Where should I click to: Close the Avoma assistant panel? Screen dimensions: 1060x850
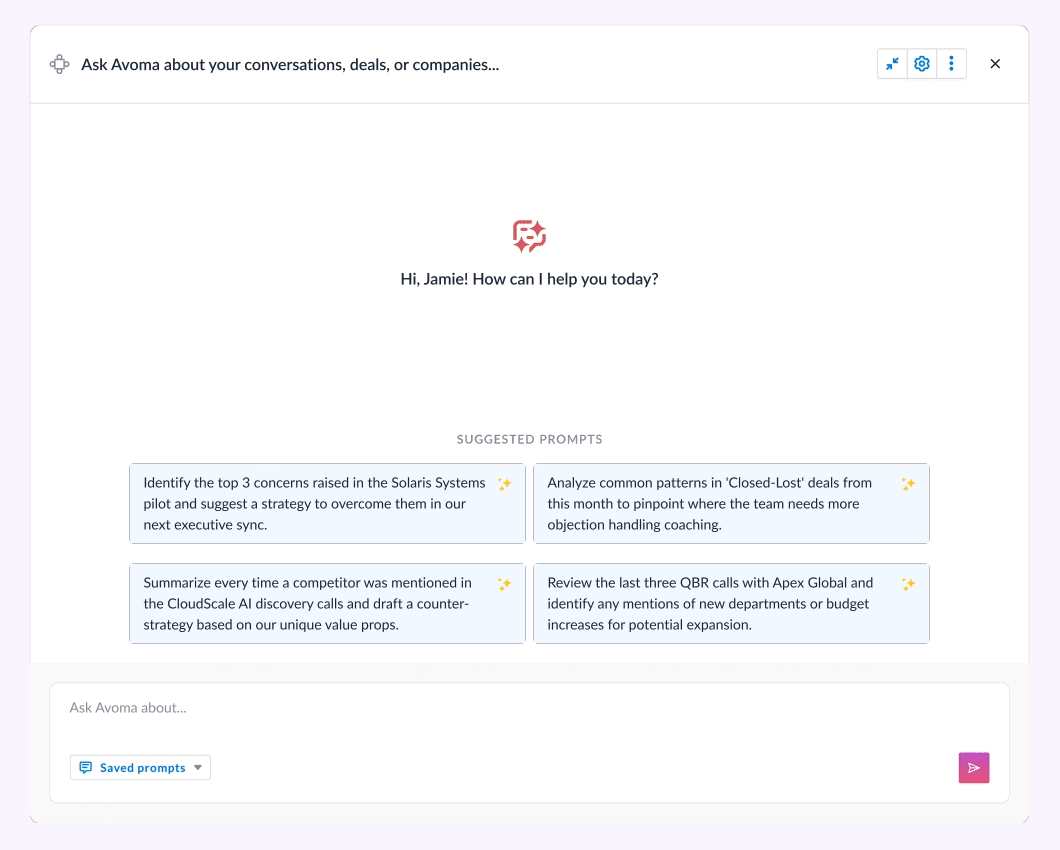[x=995, y=63]
